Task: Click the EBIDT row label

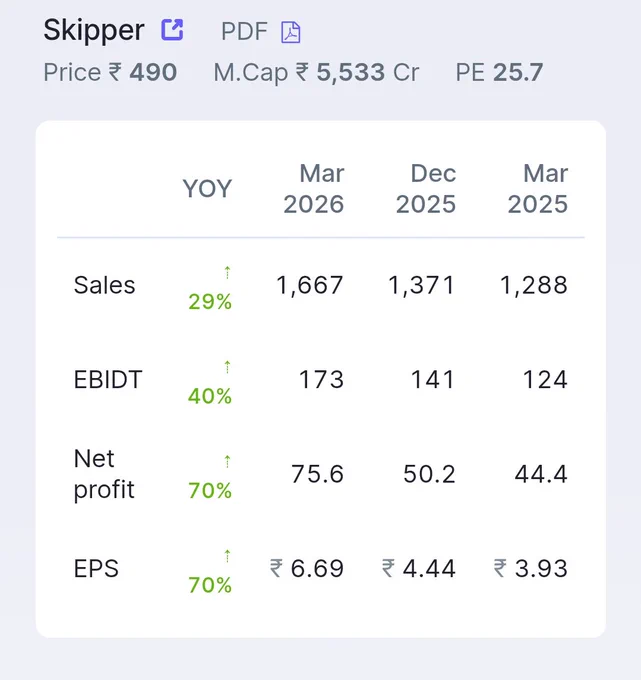Action: click(x=108, y=379)
